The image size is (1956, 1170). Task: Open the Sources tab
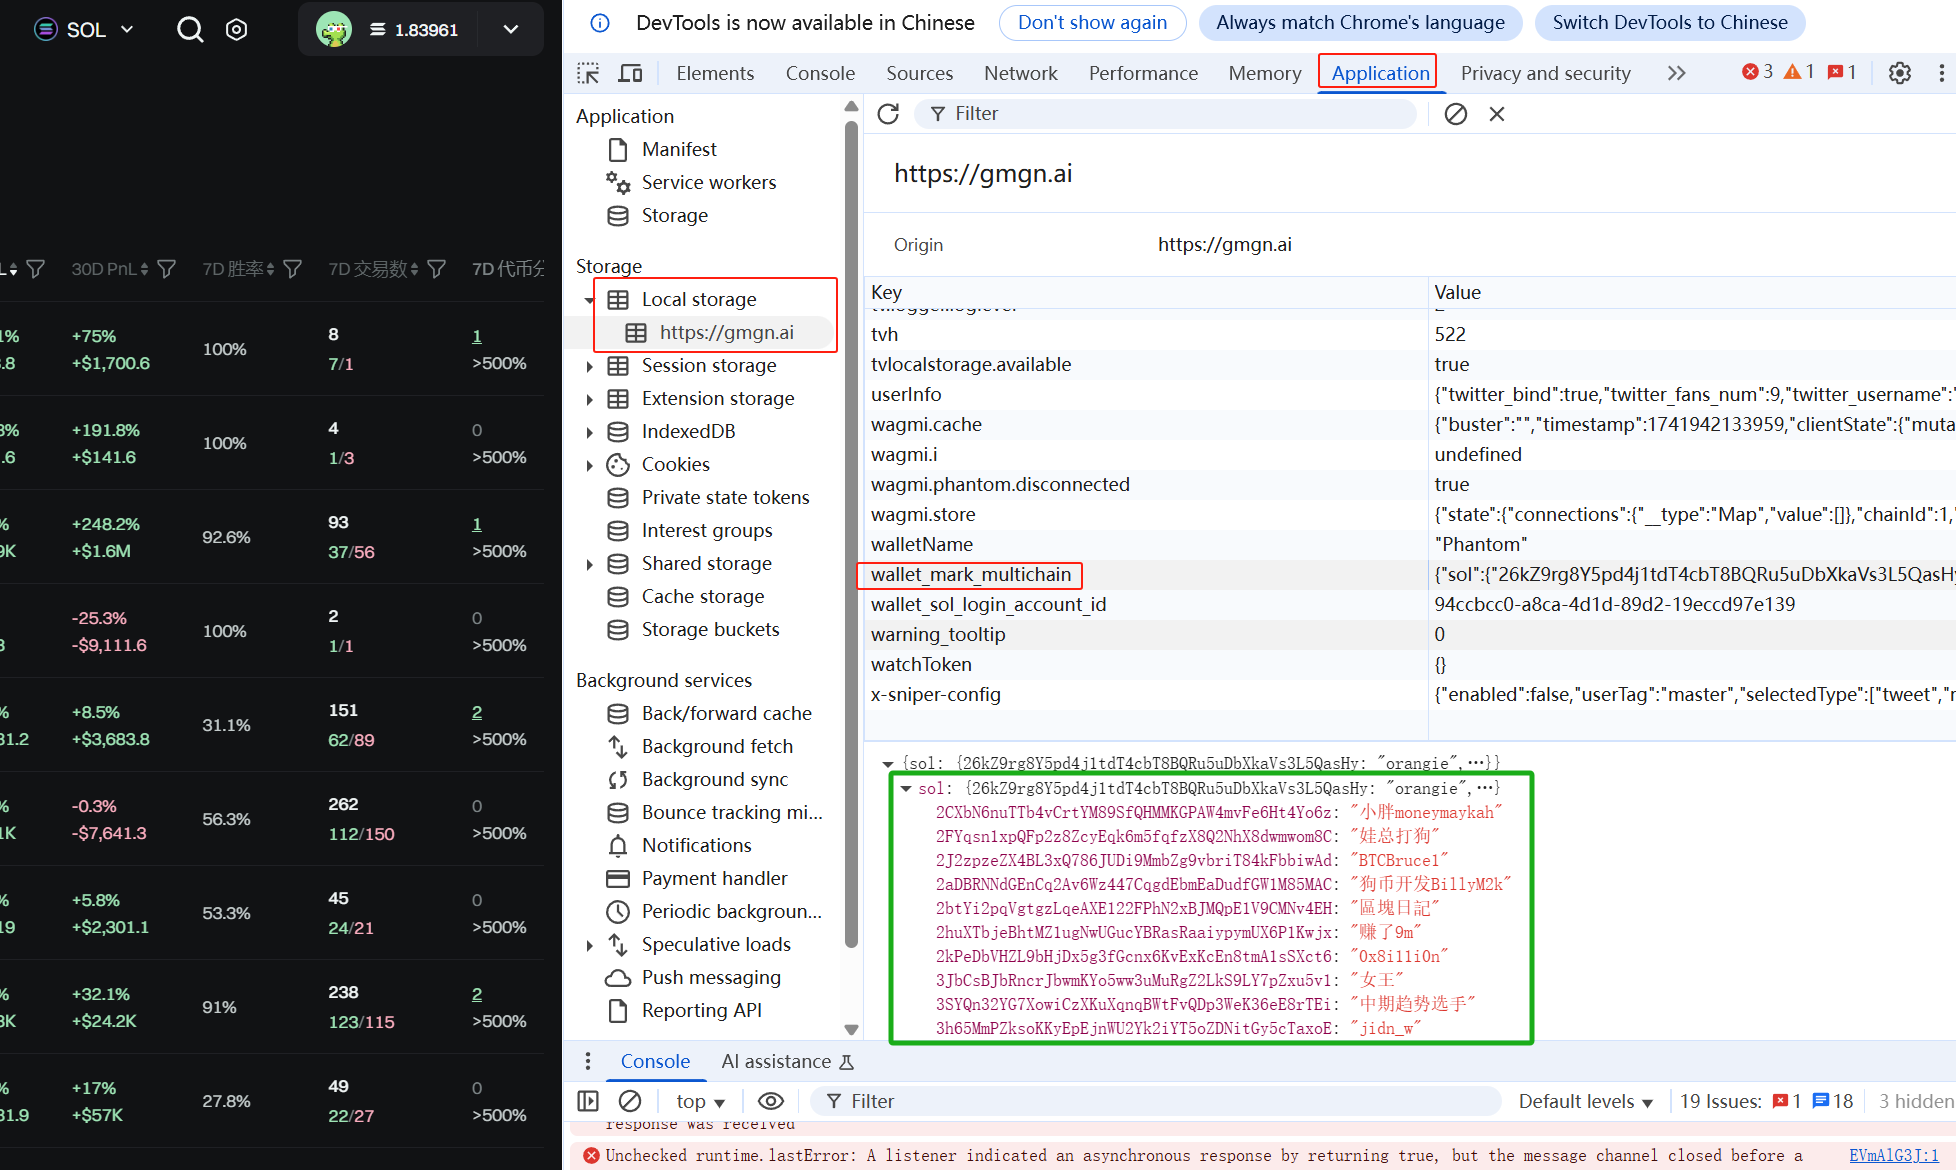(919, 73)
